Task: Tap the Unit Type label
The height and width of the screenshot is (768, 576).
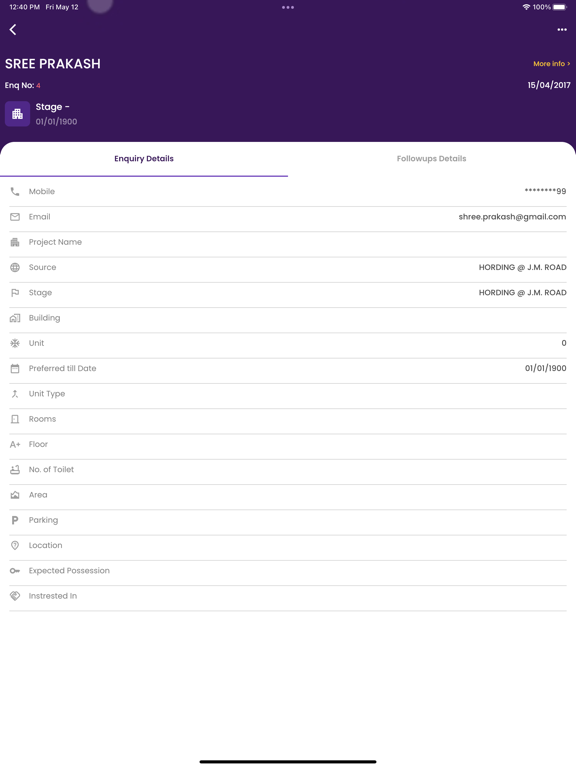Action: tap(47, 394)
